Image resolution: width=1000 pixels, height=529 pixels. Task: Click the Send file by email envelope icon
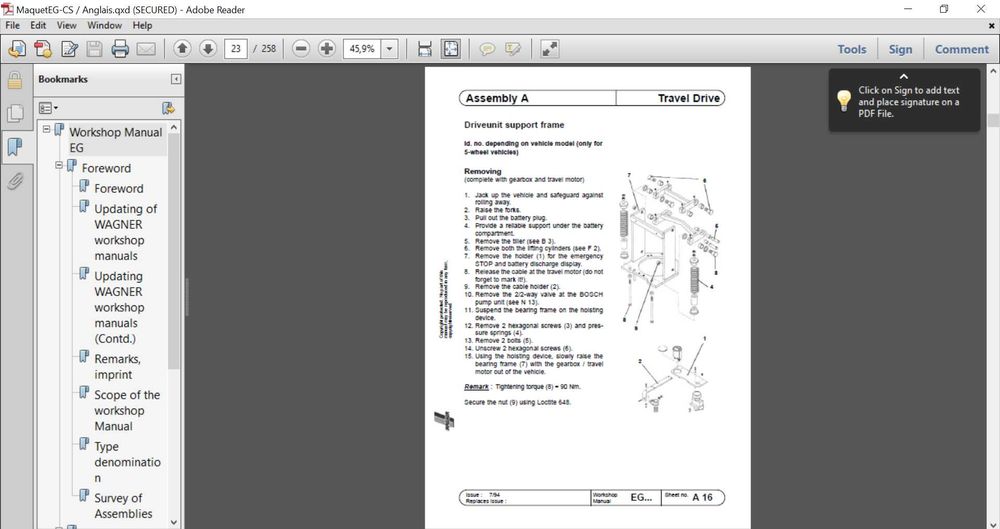[146, 48]
